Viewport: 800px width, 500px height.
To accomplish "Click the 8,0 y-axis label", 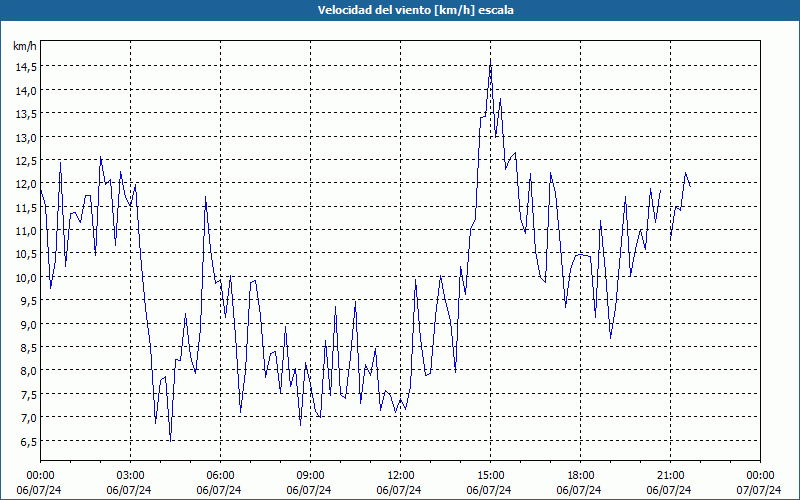I will click(x=28, y=371).
